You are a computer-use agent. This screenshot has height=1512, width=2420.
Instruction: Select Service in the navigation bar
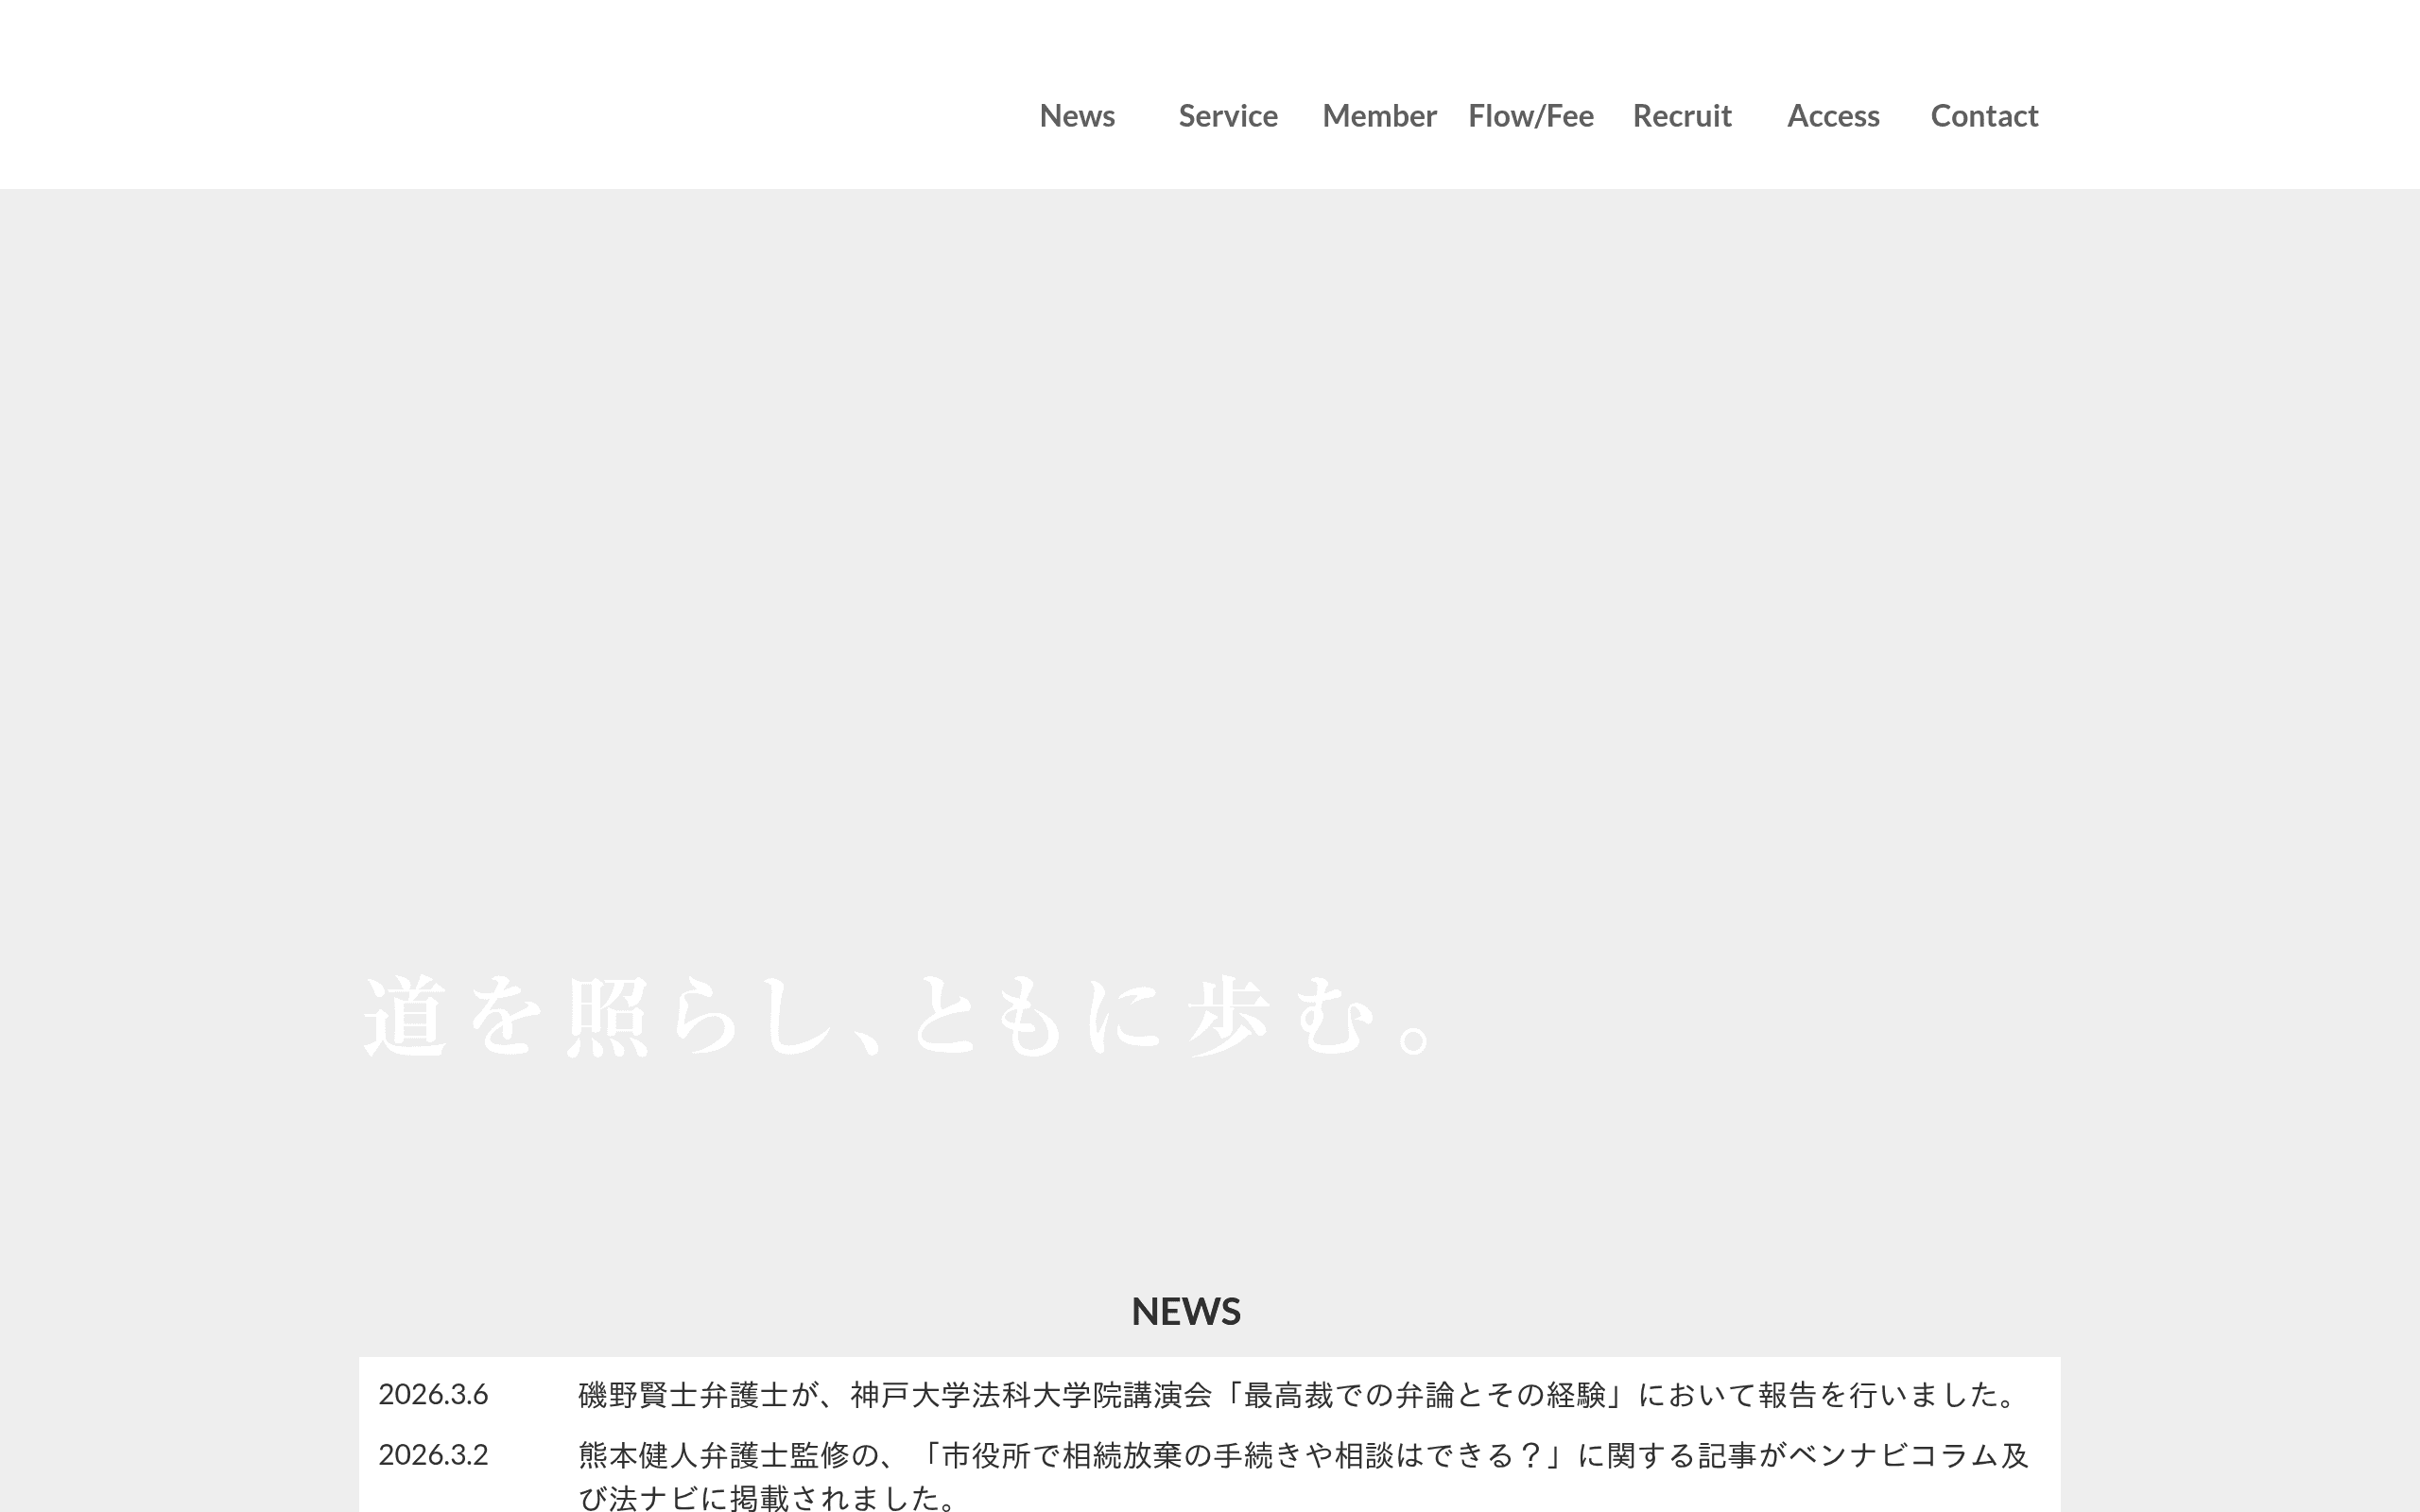pos(1228,116)
